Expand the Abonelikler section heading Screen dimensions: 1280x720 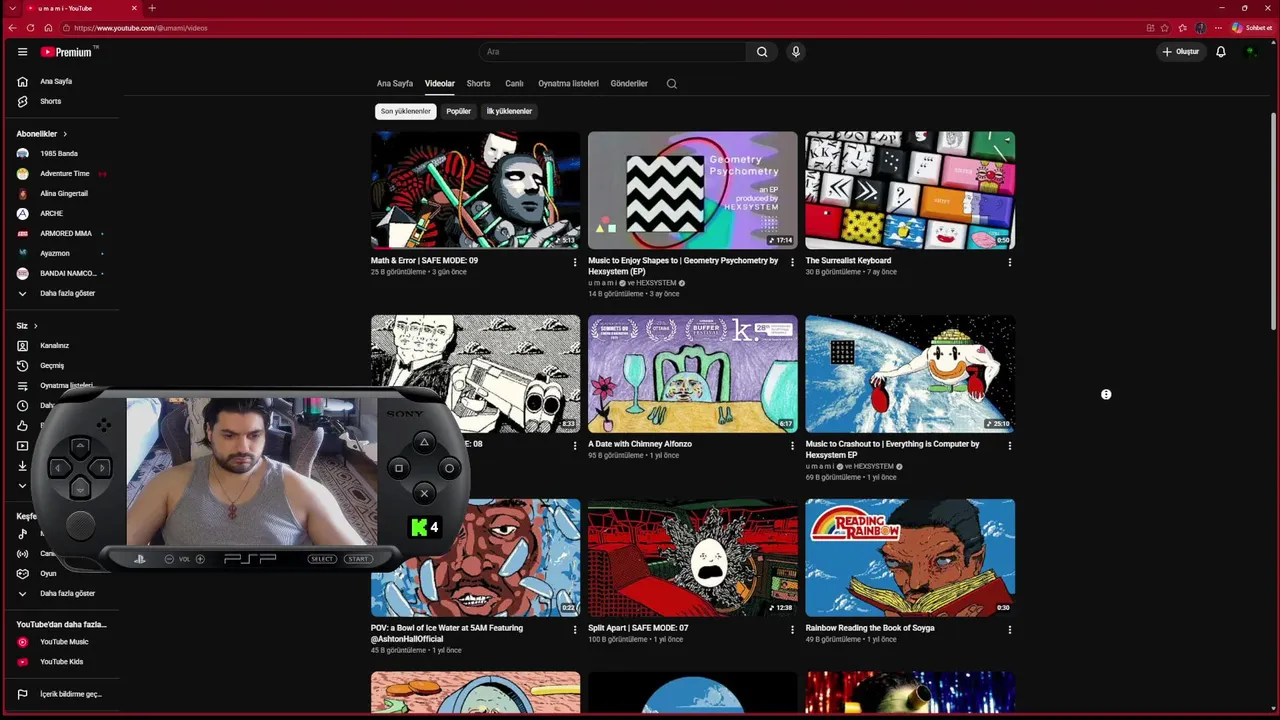pos(42,134)
